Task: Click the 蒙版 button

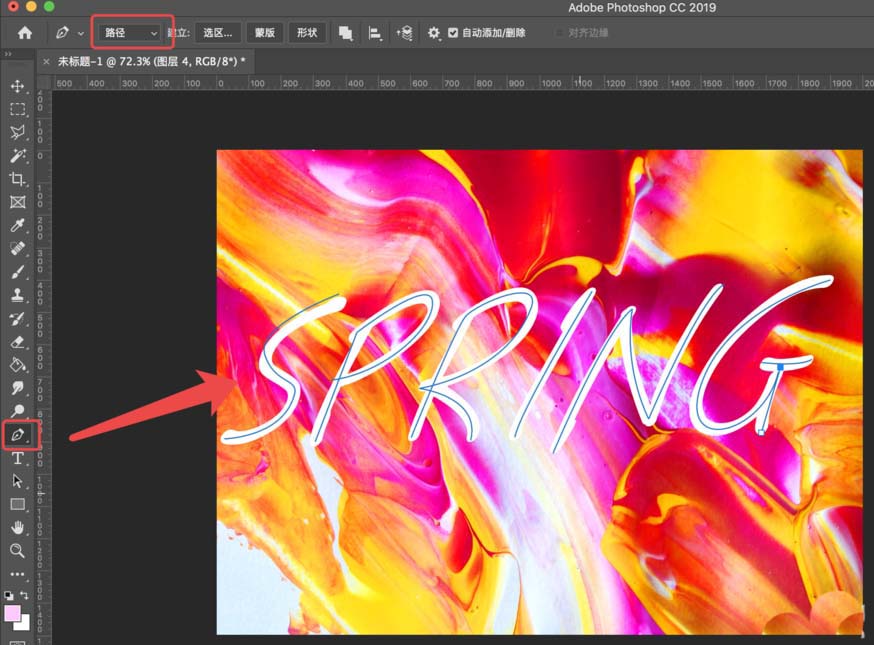Action: 265,33
